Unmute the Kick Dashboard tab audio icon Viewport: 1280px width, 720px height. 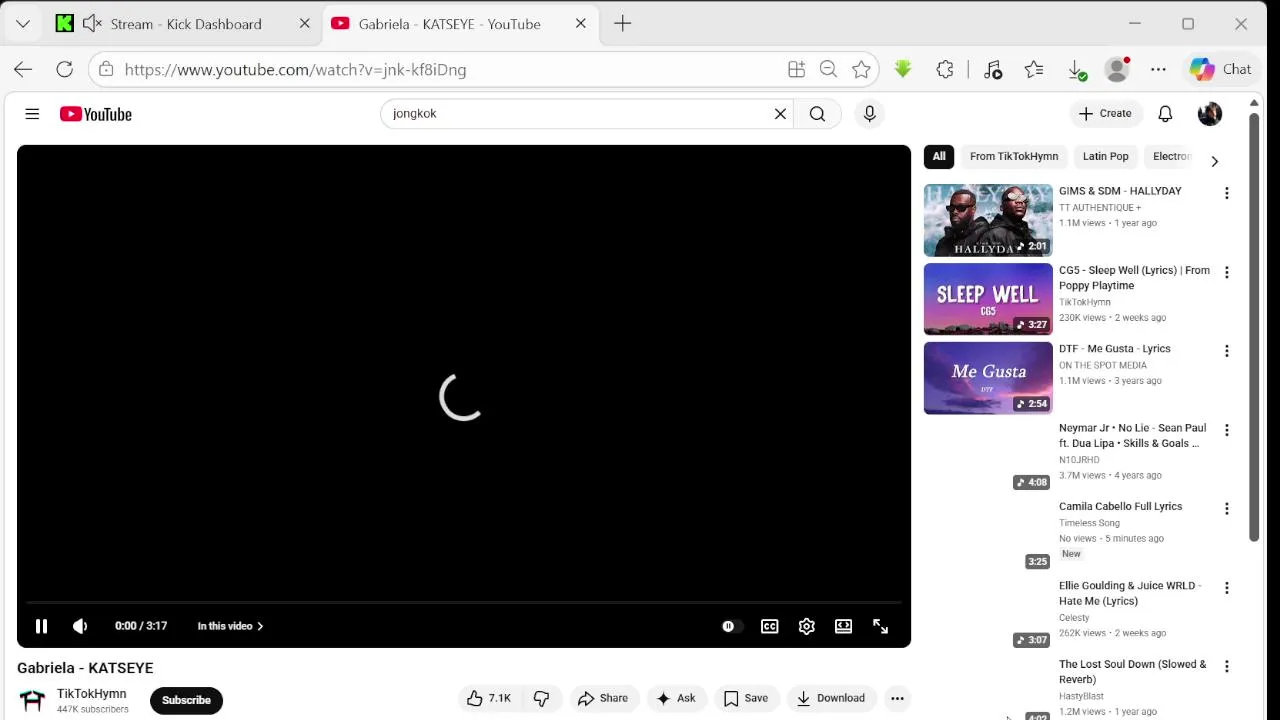[x=92, y=24]
